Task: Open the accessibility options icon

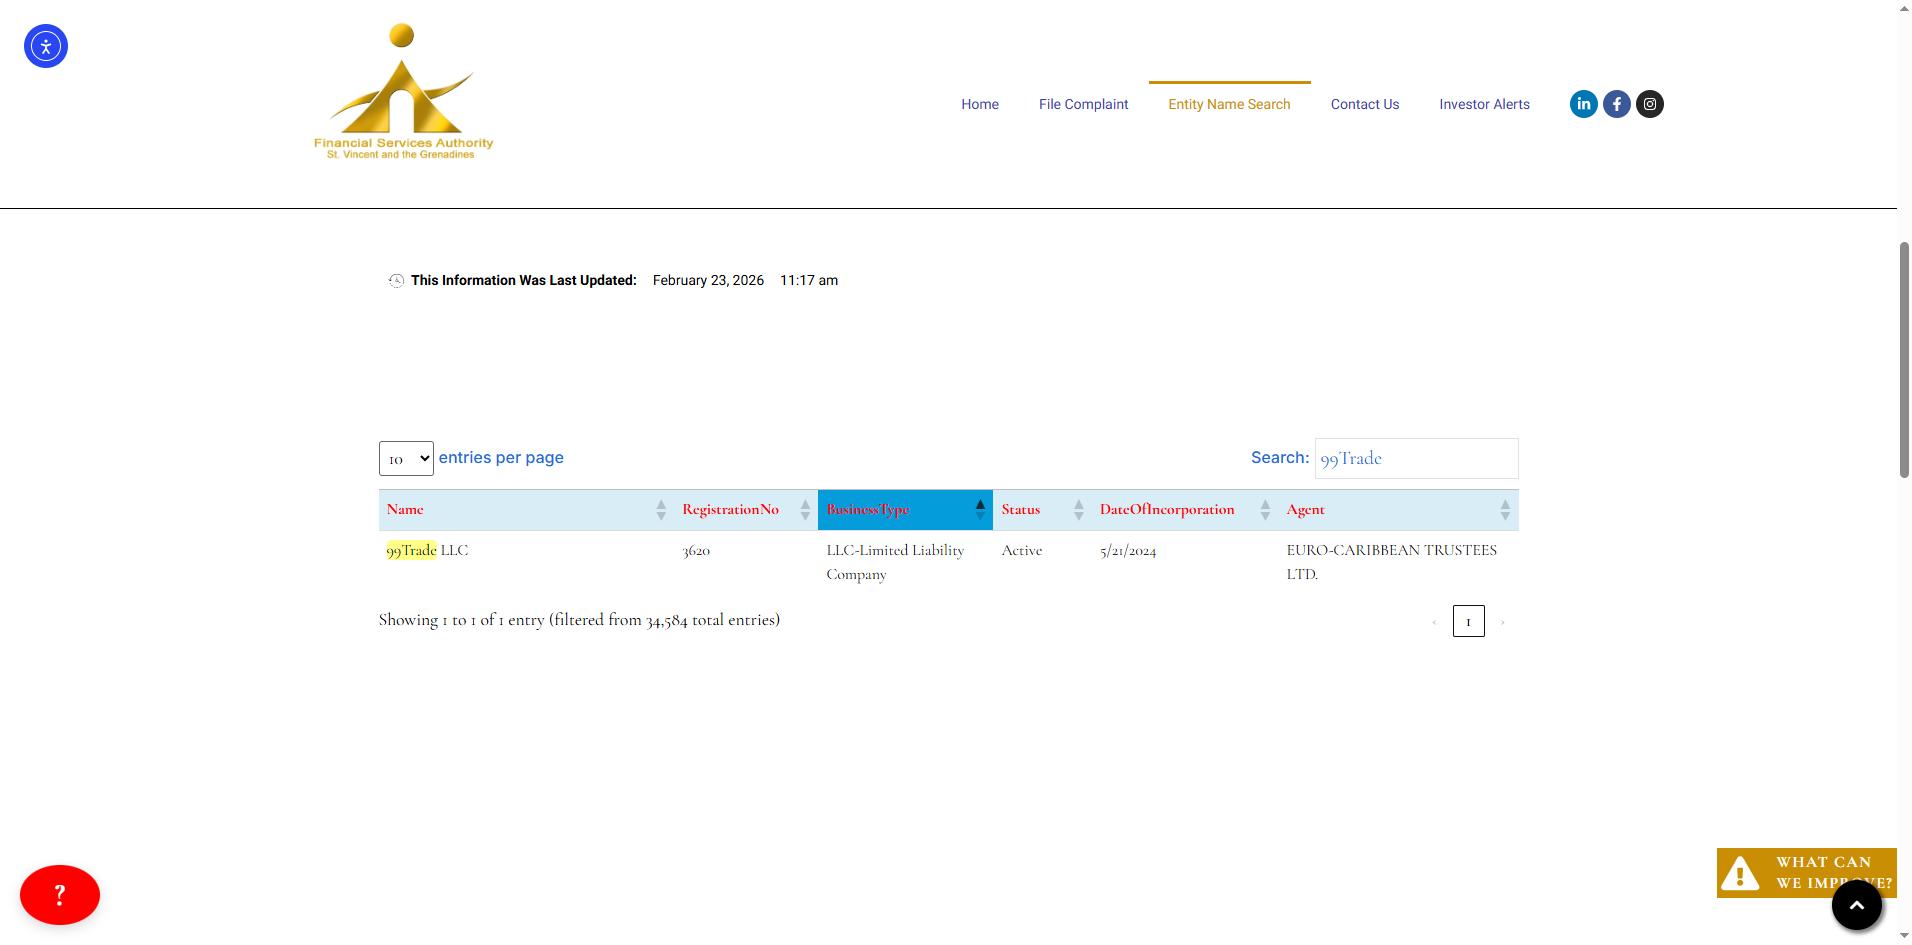Action: coord(46,46)
